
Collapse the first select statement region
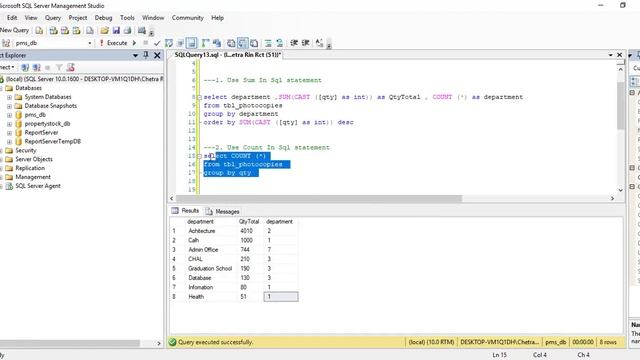199,97
